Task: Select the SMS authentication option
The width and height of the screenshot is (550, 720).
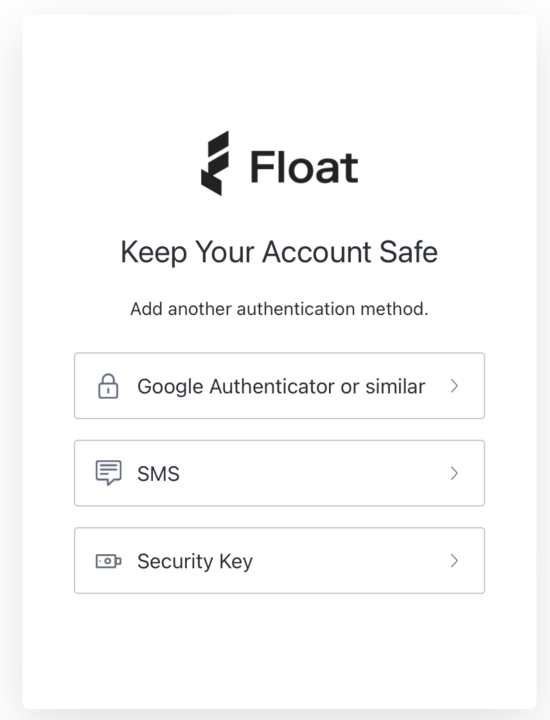Action: (279, 473)
